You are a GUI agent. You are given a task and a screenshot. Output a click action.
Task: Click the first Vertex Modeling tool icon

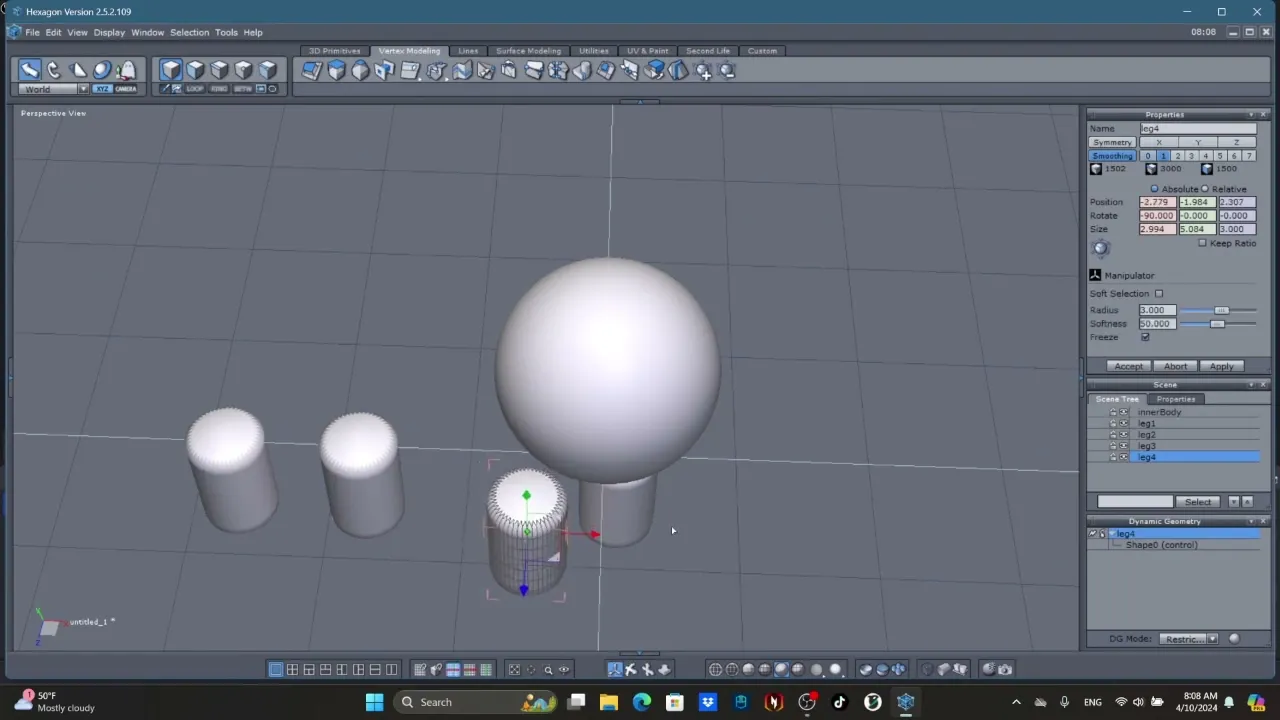tap(312, 70)
